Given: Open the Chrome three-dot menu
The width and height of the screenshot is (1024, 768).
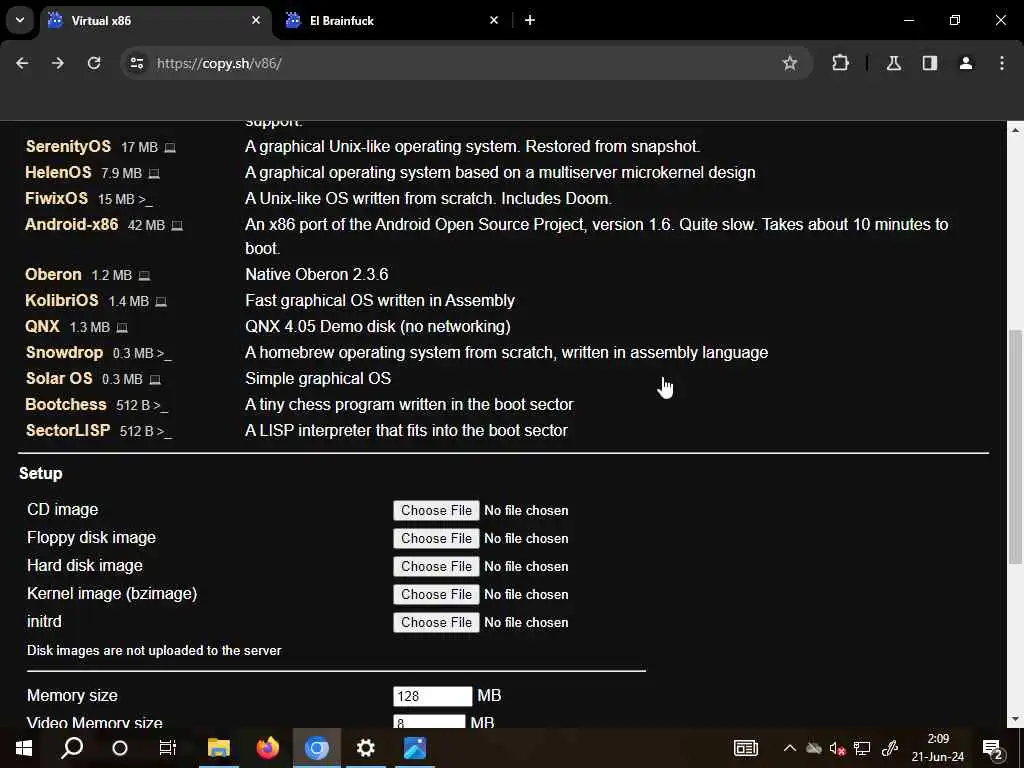Looking at the screenshot, I should pos(1002,63).
